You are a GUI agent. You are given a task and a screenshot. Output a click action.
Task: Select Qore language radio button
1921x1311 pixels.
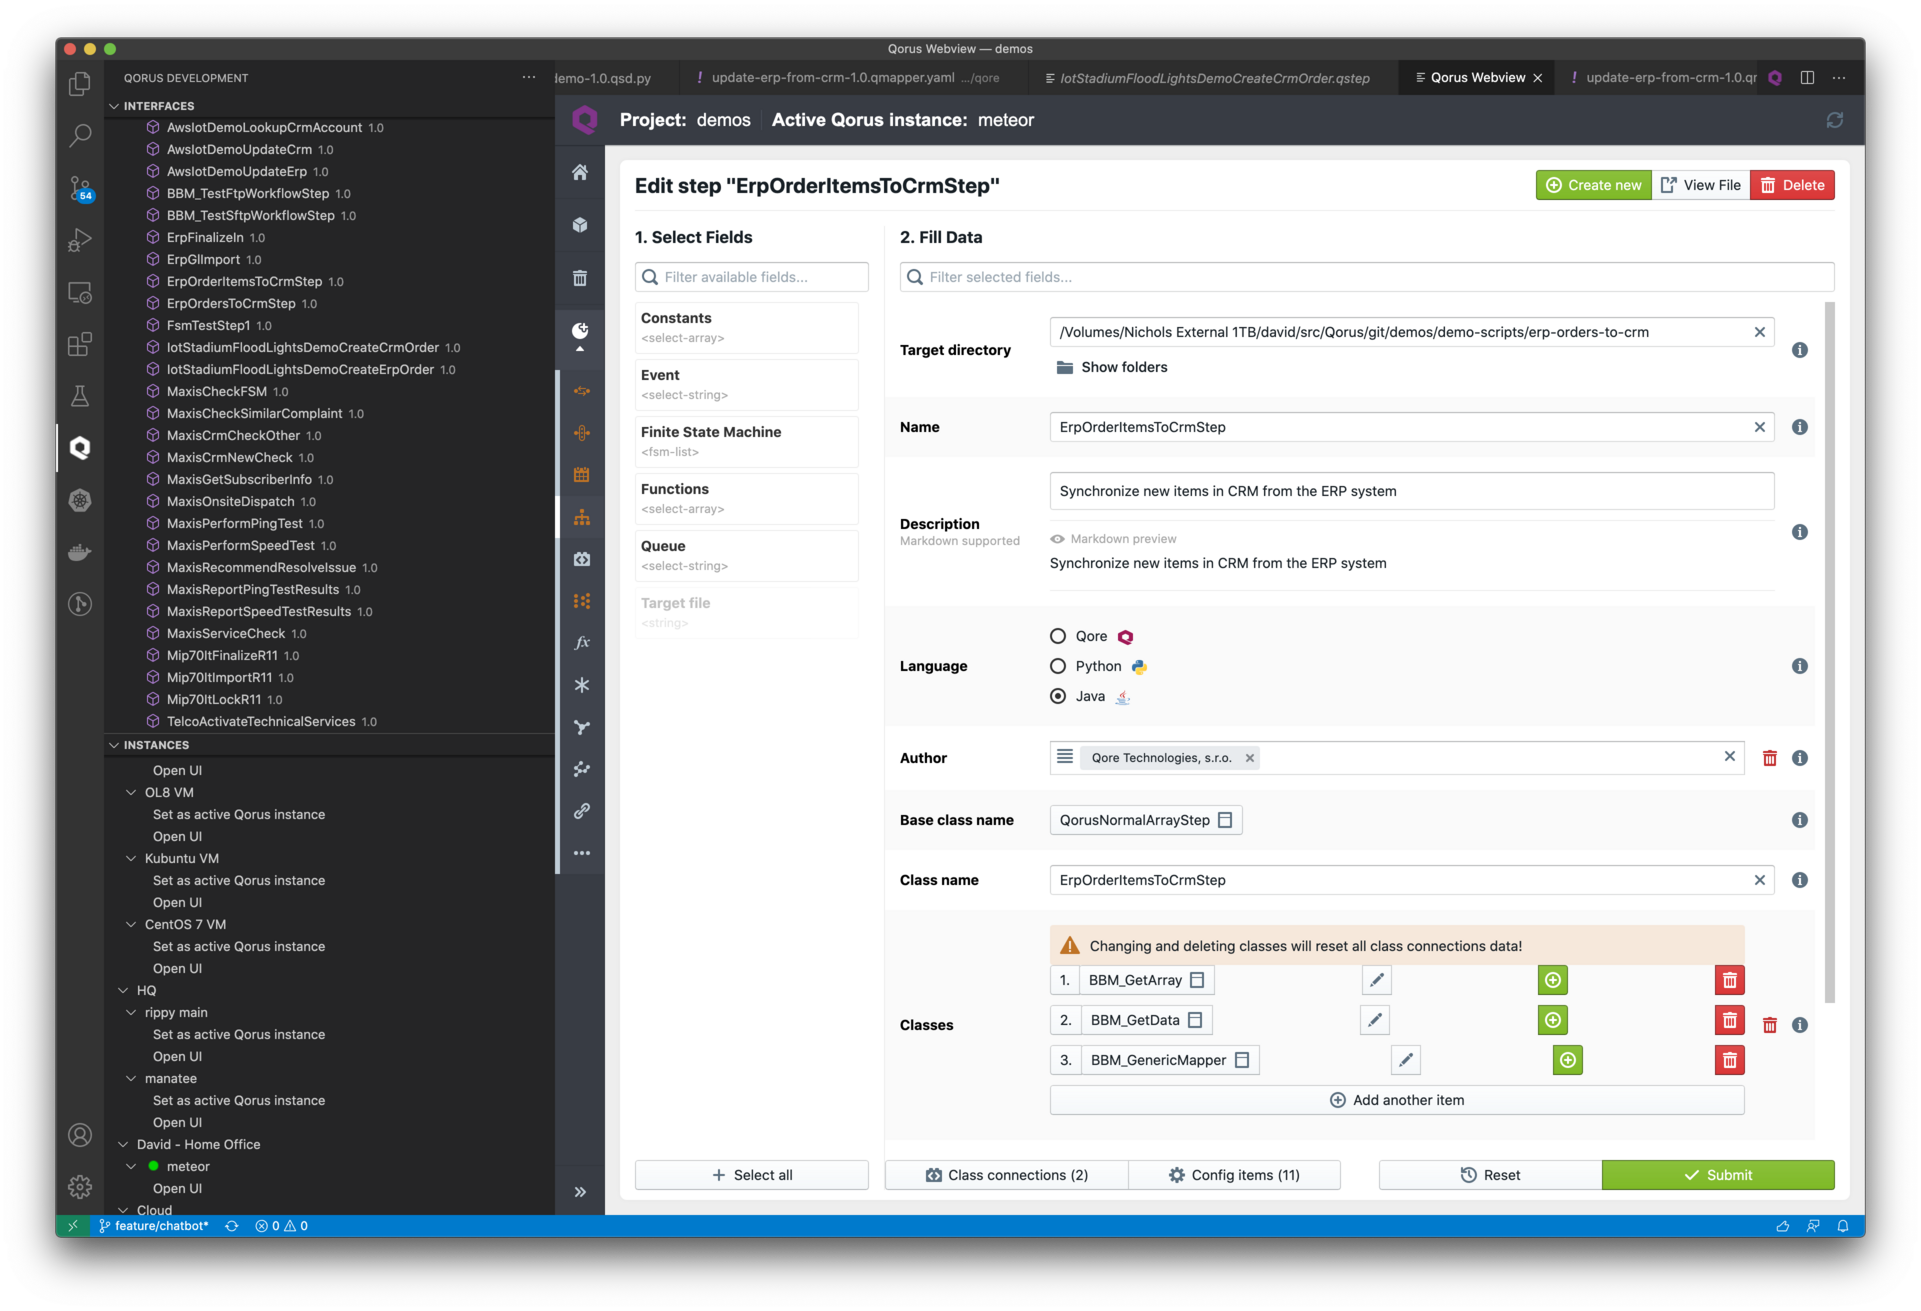click(1058, 636)
